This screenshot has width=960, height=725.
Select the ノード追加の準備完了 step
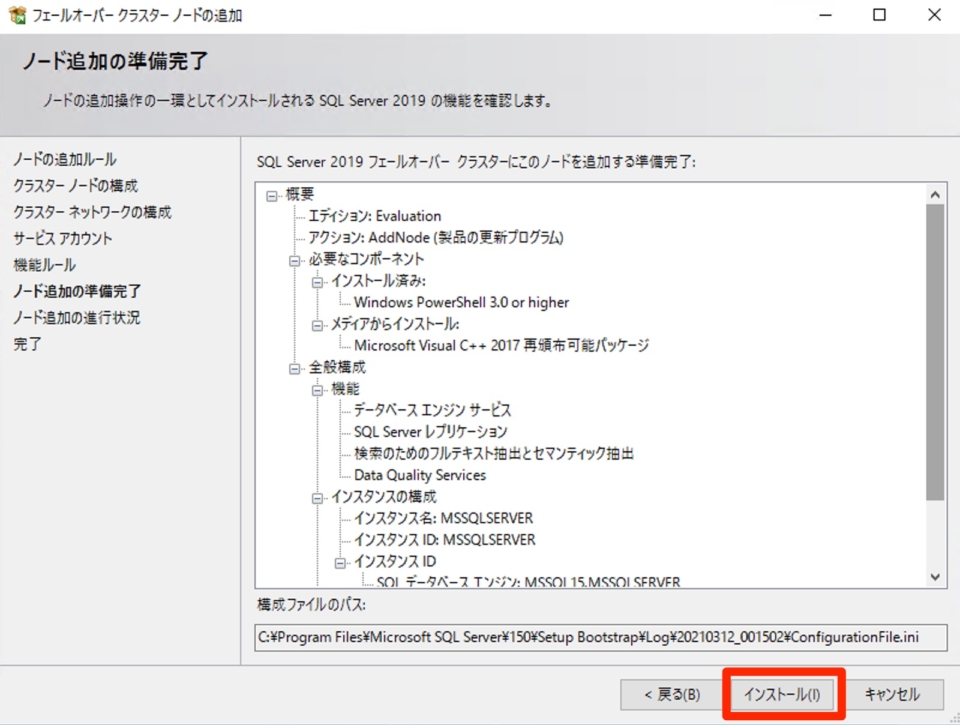[x=77, y=291]
